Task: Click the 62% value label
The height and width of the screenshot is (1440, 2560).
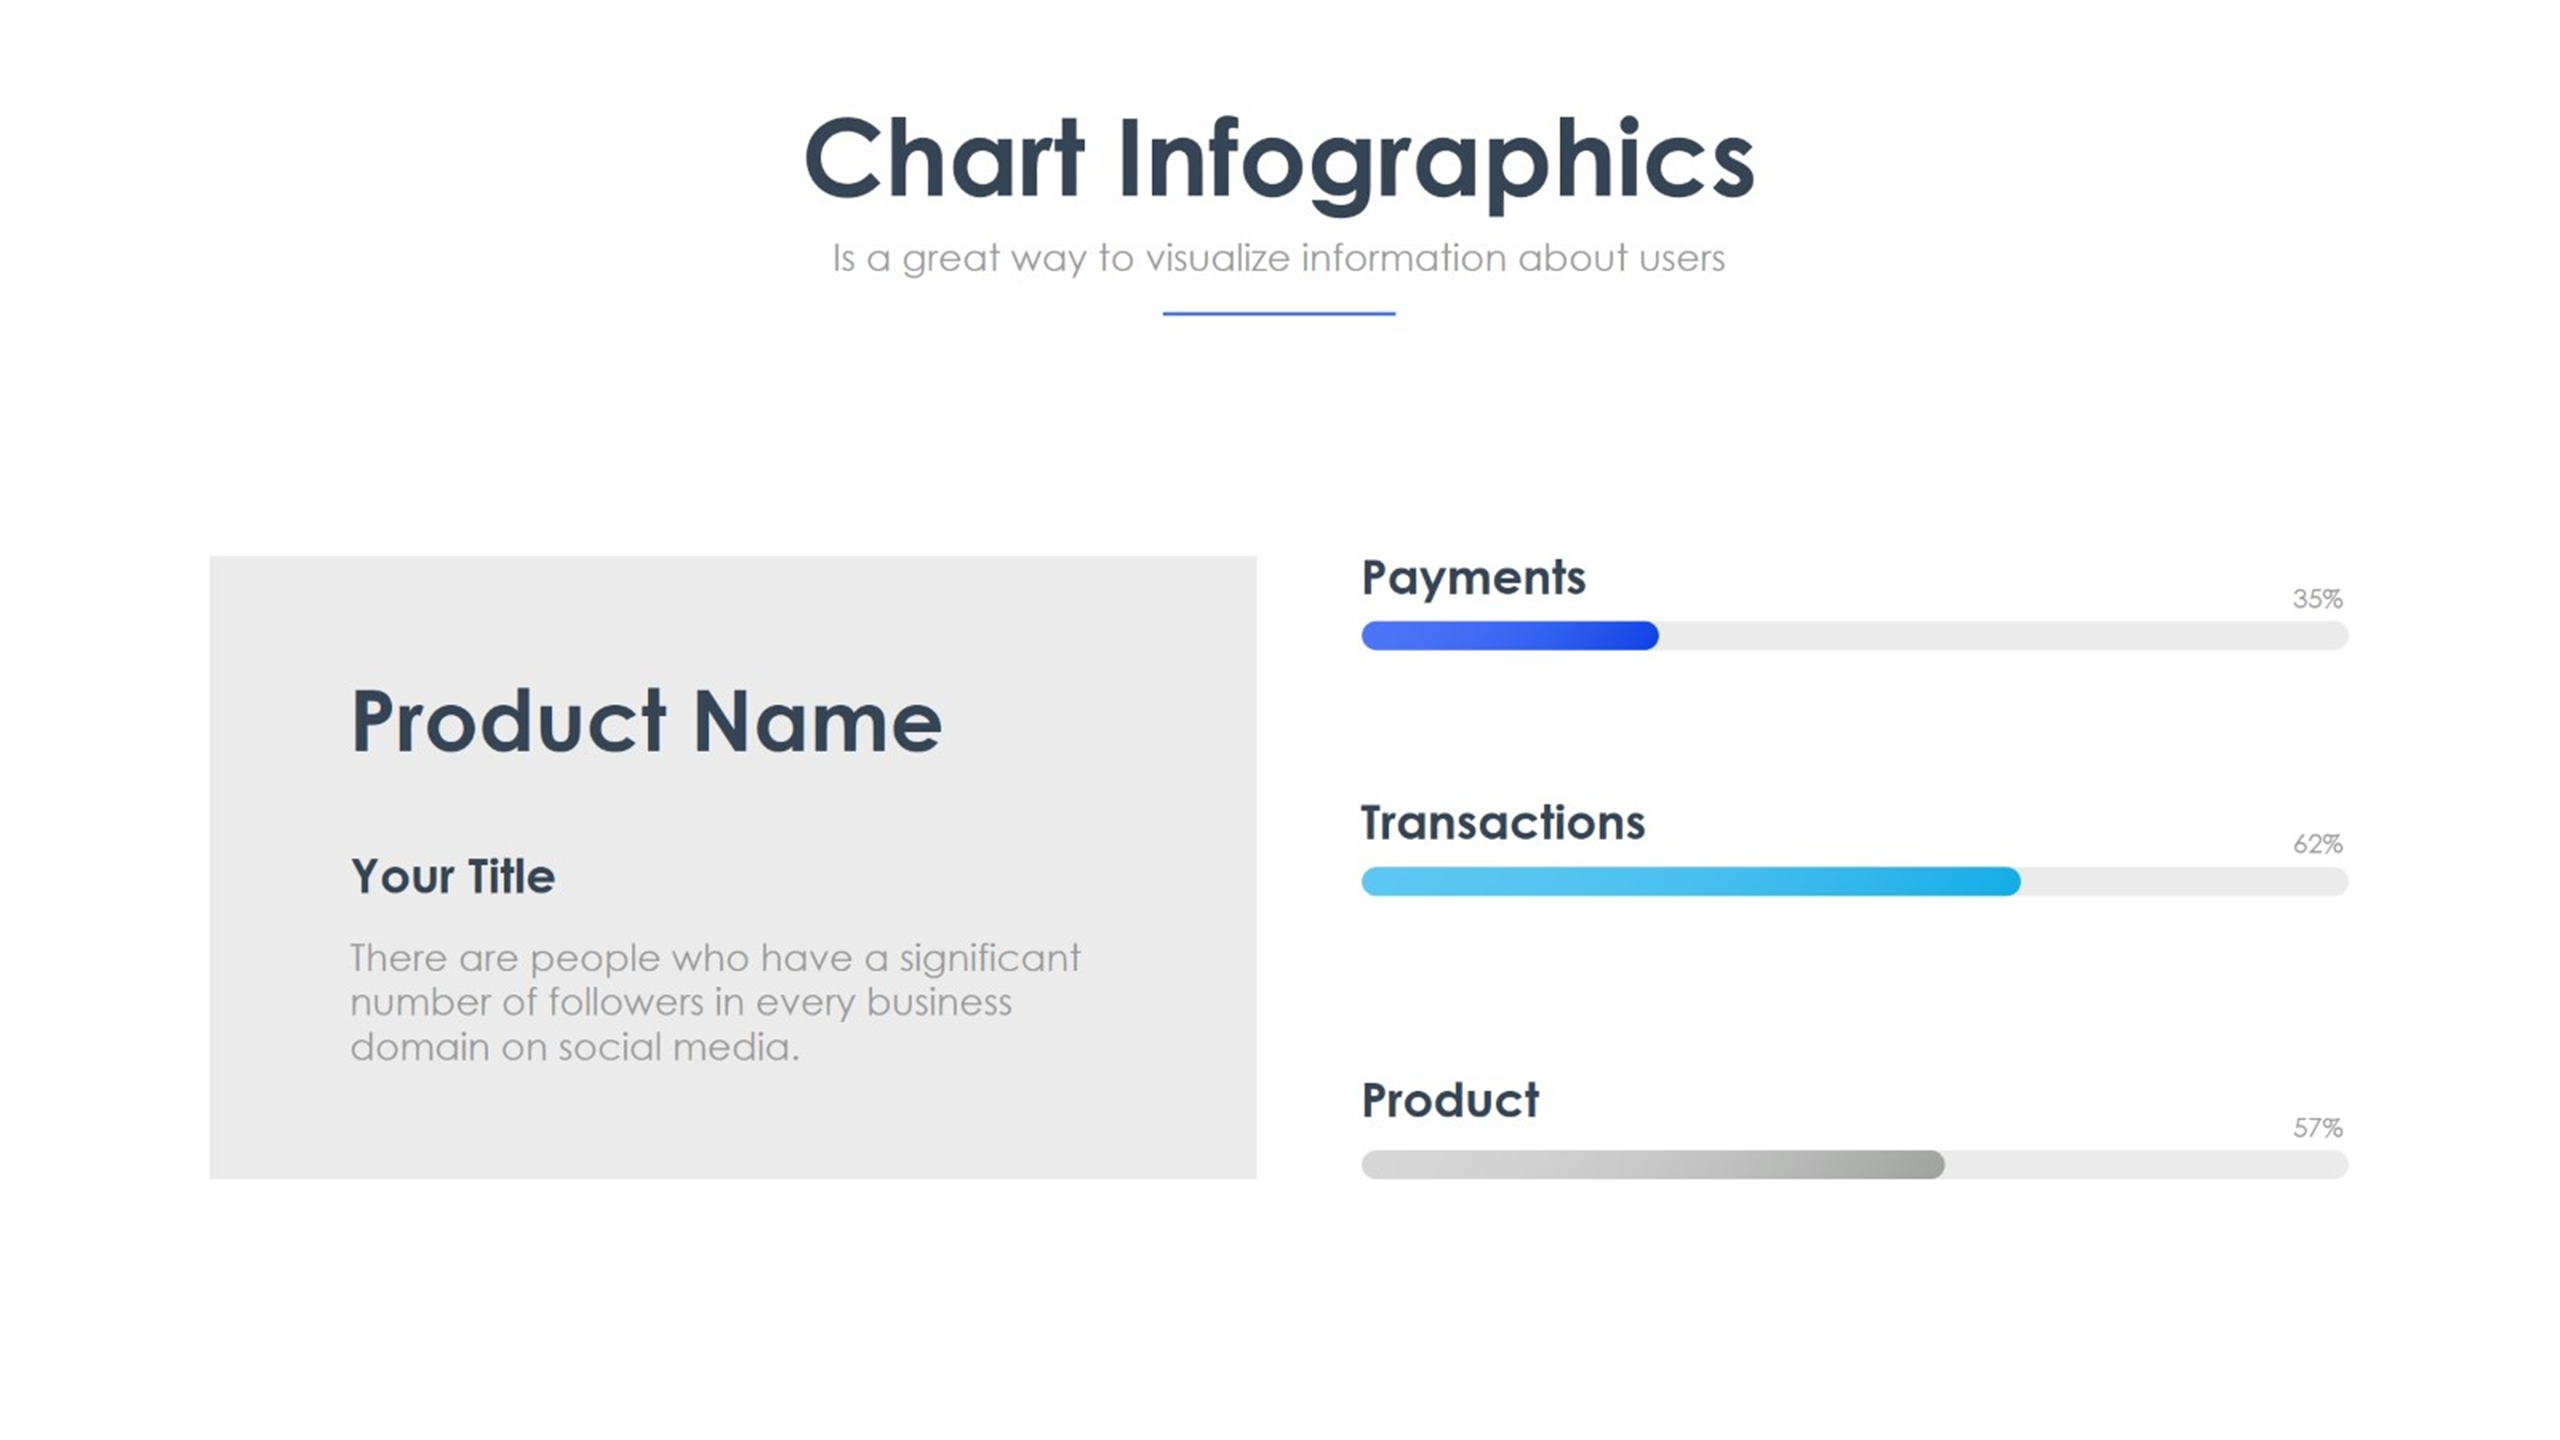Action: (2317, 844)
